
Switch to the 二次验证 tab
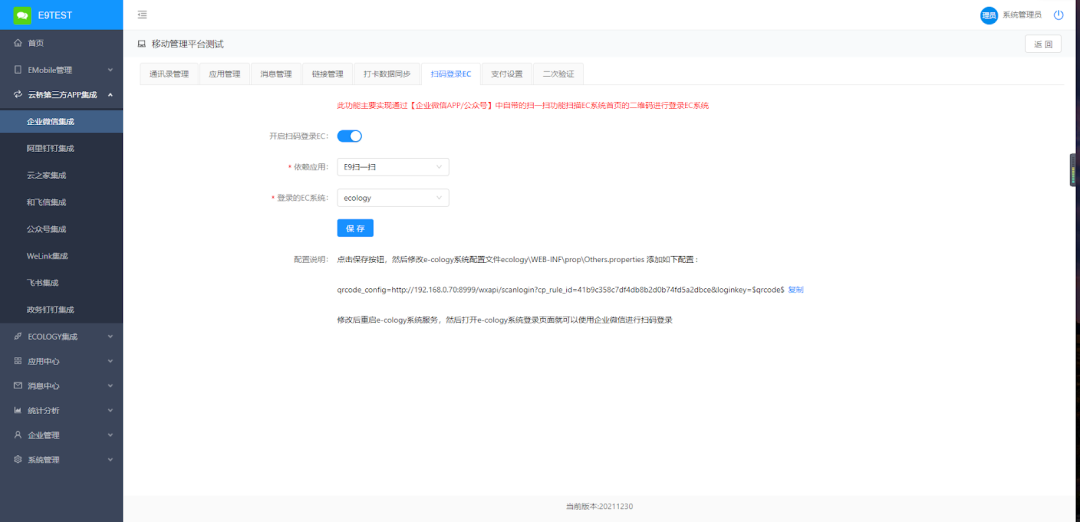558,74
